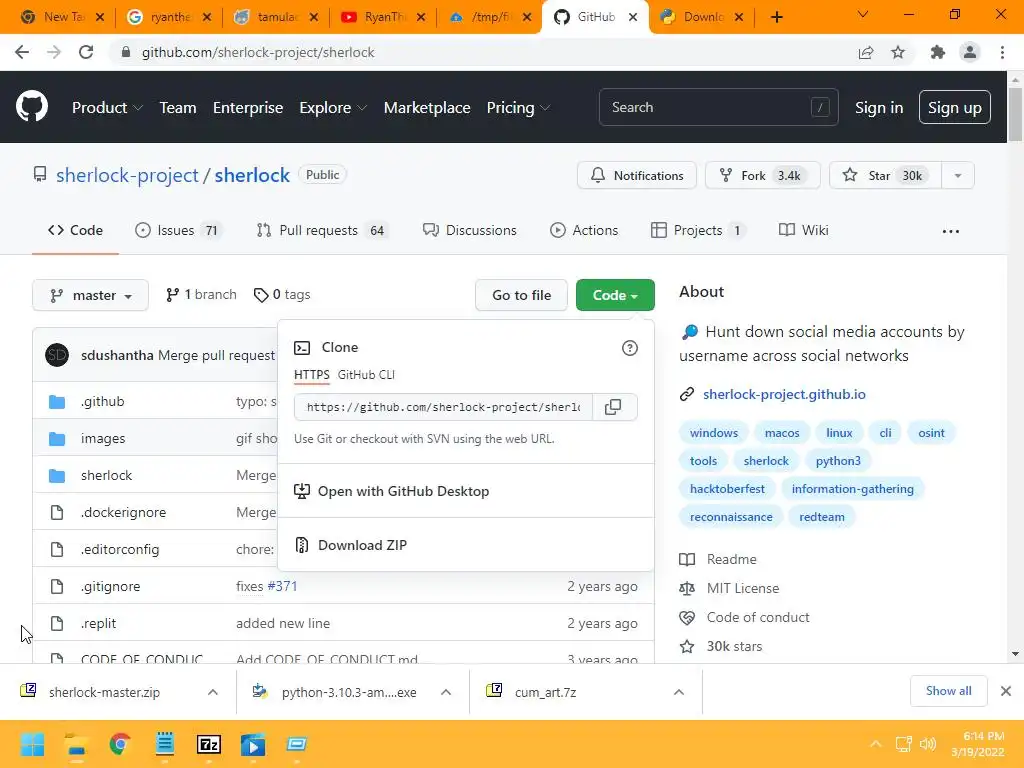
Task: Open the Actions tab
Action: (x=584, y=231)
